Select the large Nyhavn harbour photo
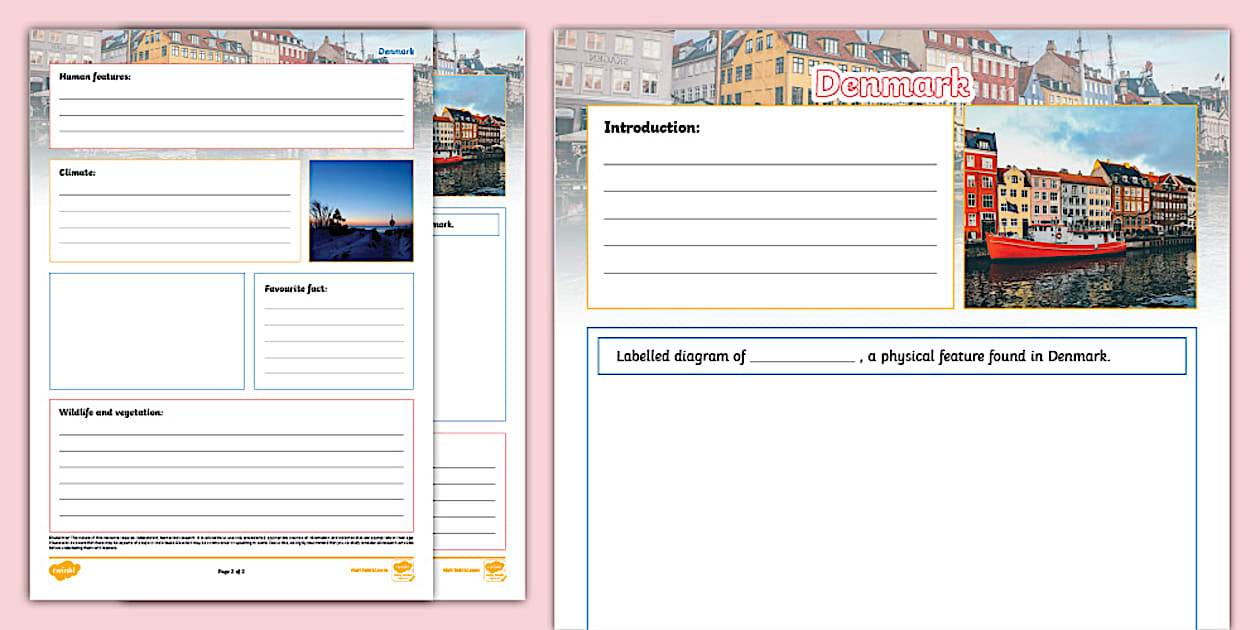 [1080, 207]
